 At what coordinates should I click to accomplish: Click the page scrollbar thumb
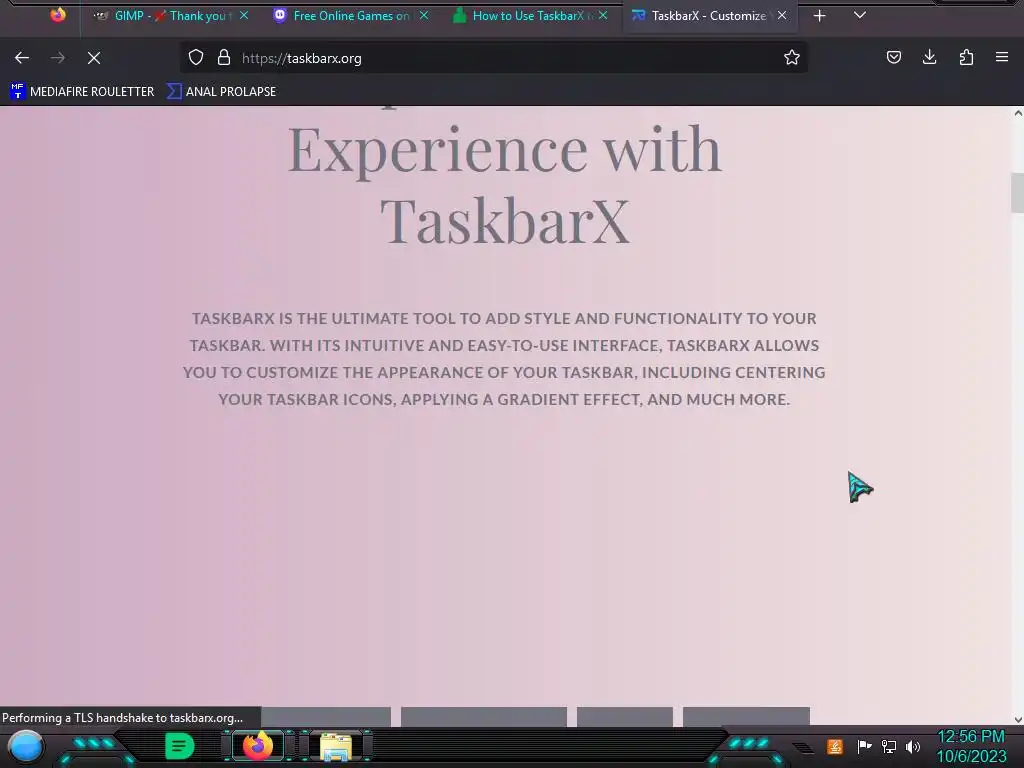[1017, 193]
